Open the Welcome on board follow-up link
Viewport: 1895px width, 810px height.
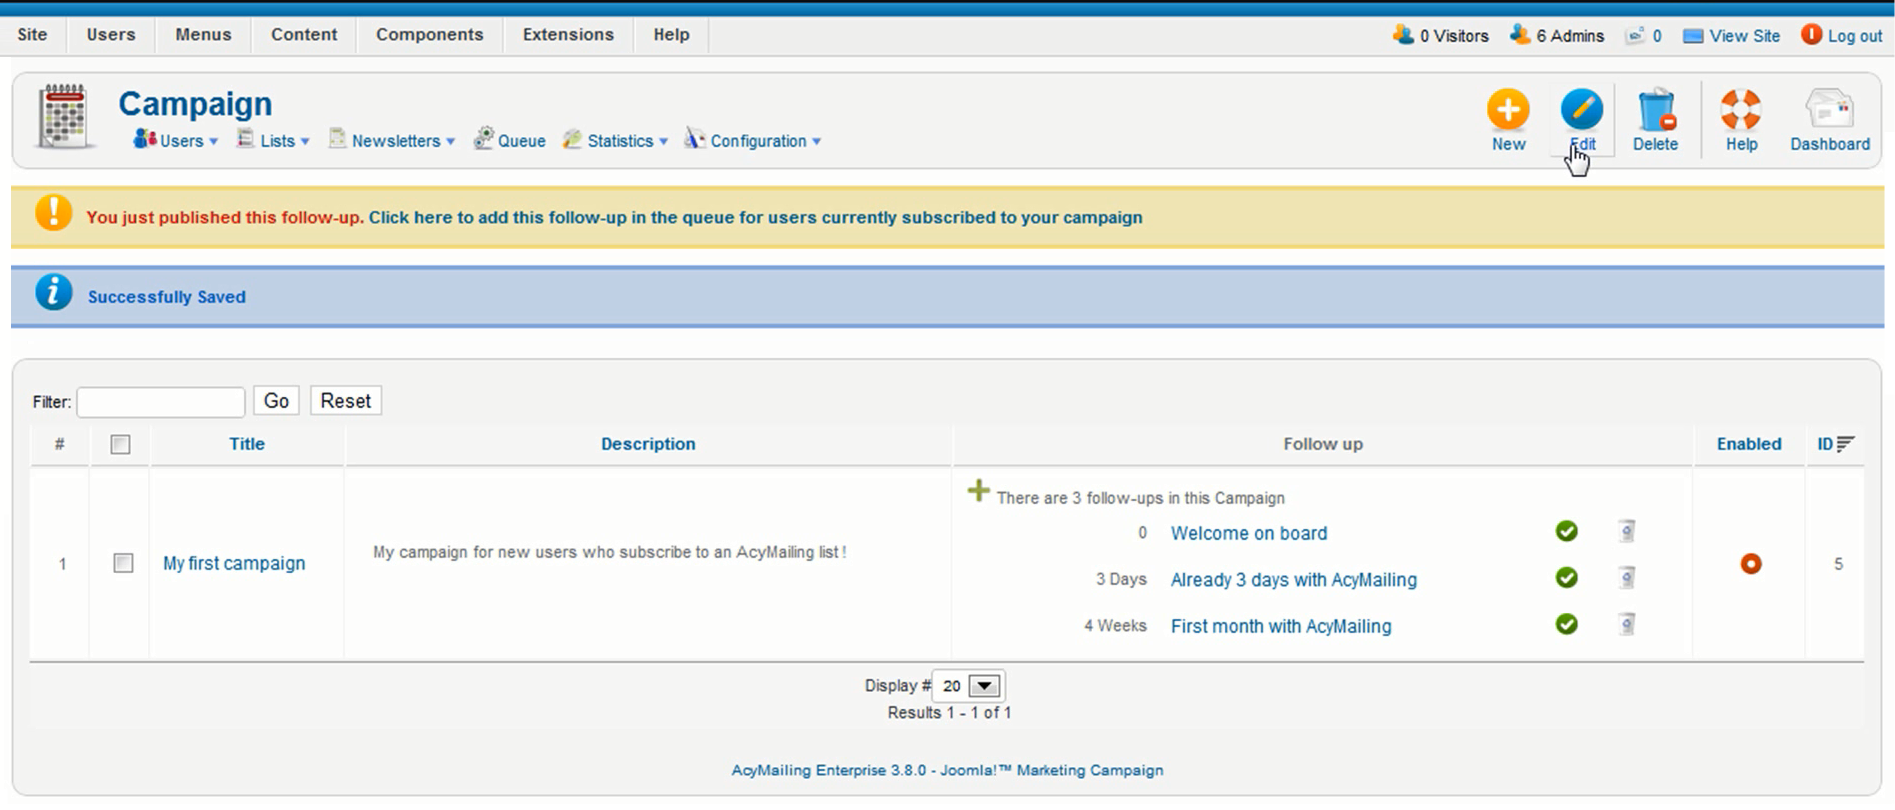(1248, 533)
